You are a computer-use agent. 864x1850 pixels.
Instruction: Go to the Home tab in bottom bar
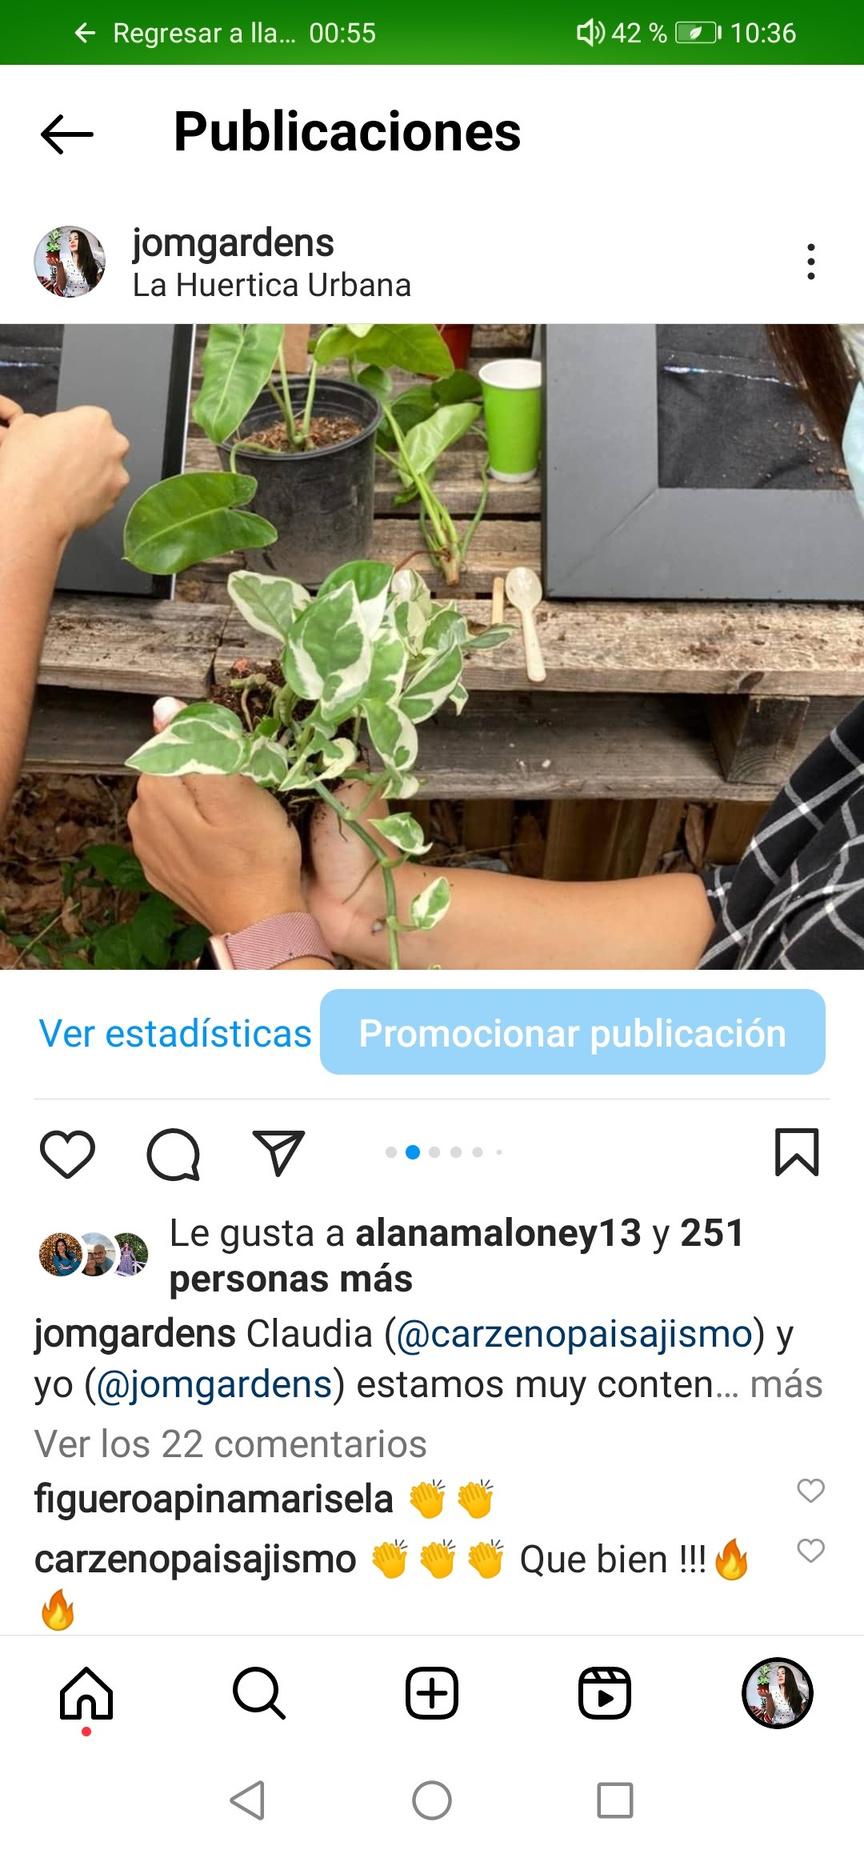click(87, 1694)
